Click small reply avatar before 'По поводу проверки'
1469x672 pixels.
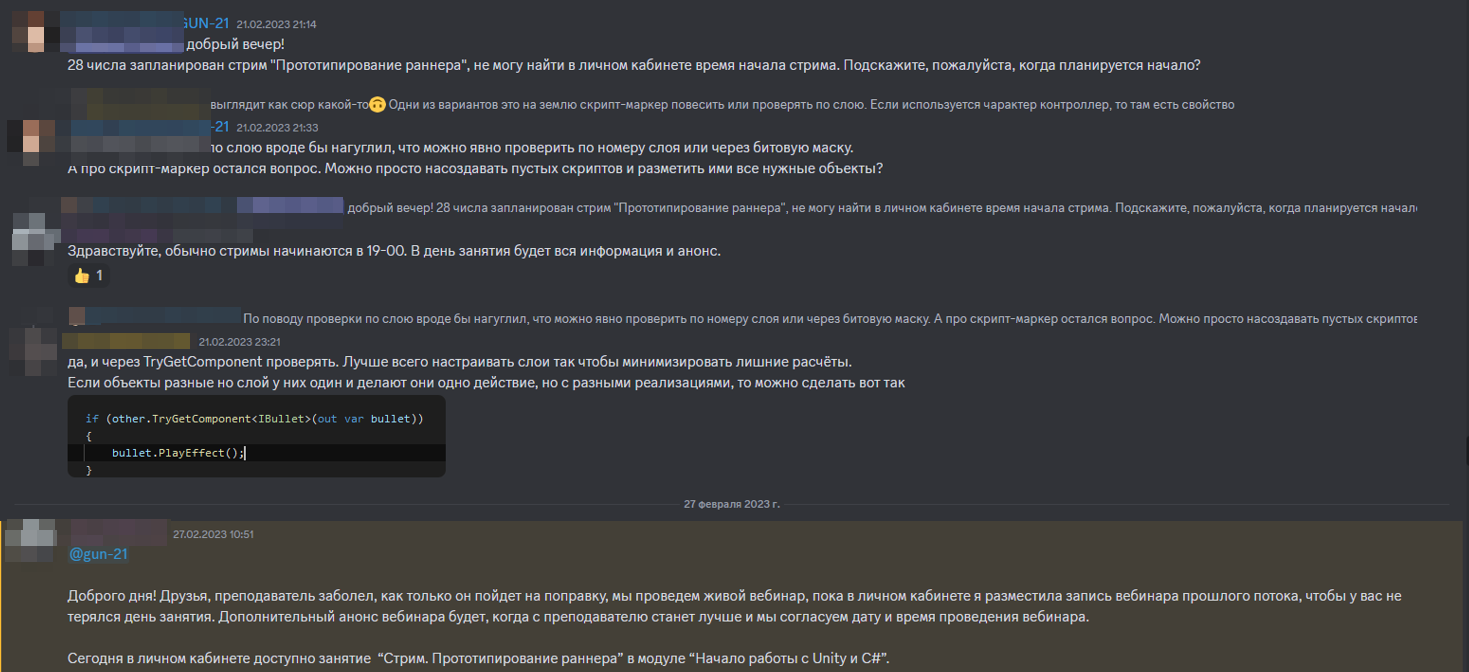76,318
